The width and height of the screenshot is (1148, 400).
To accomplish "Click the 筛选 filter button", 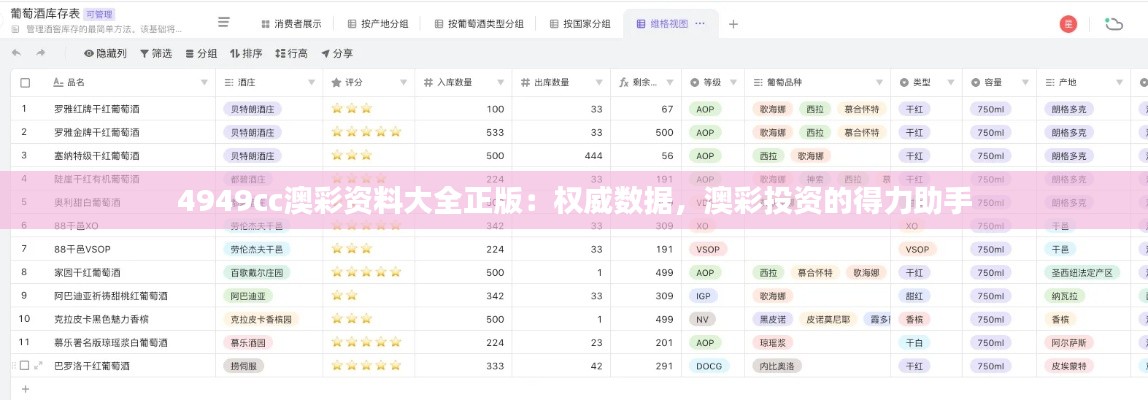I will coord(156,53).
